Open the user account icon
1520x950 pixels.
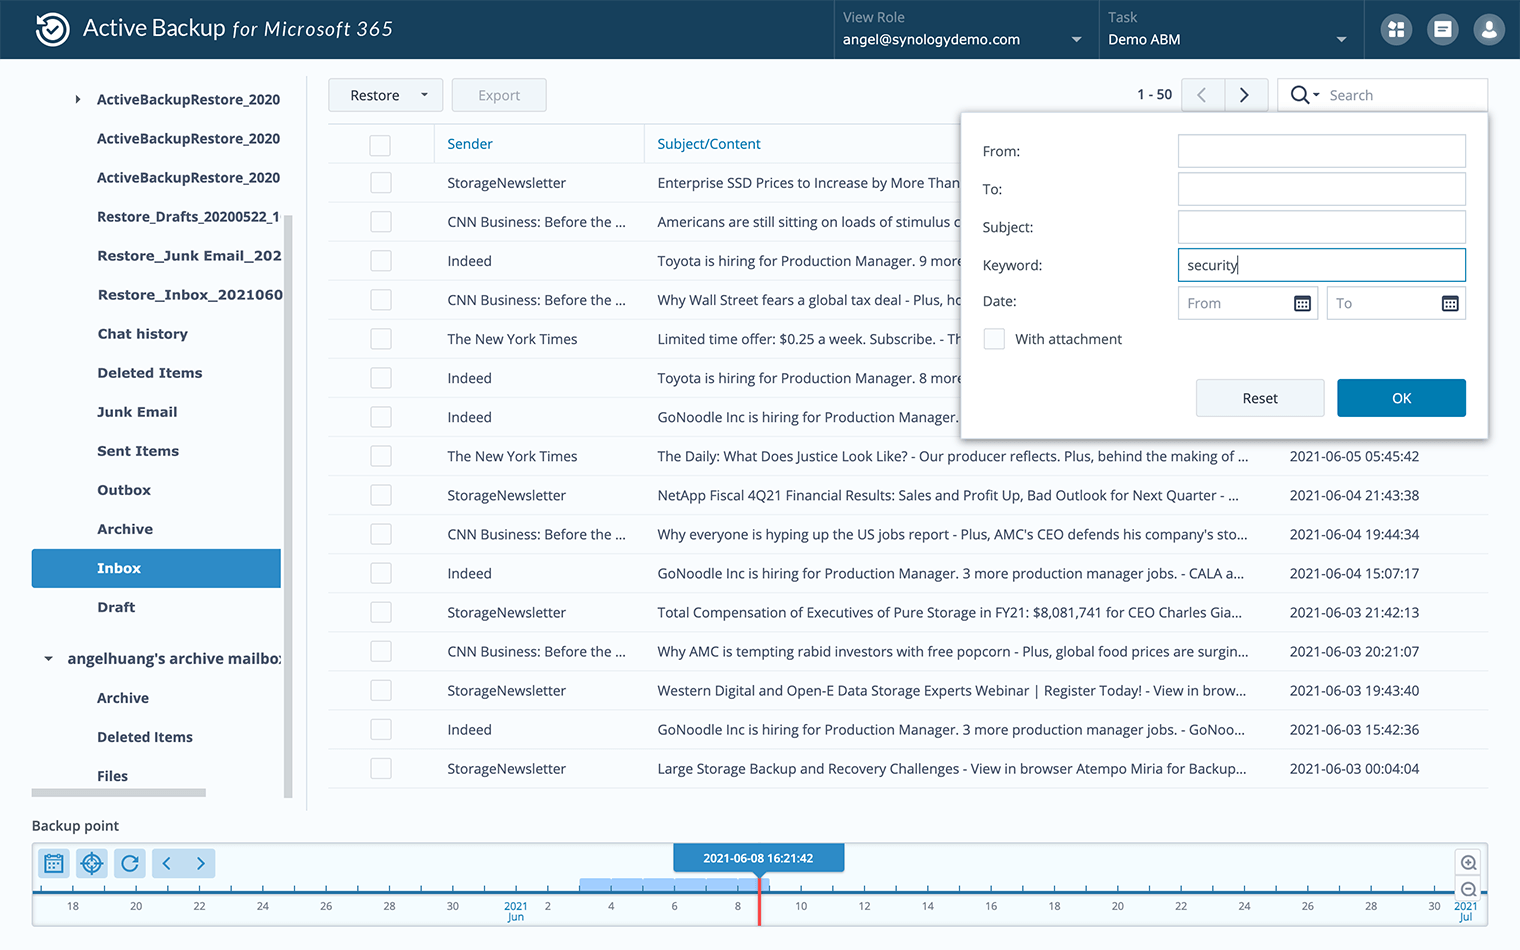click(x=1489, y=29)
